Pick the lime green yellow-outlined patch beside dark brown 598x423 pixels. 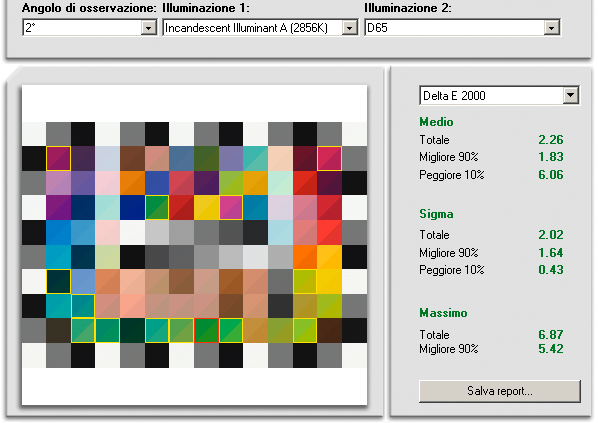[x=305, y=330]
